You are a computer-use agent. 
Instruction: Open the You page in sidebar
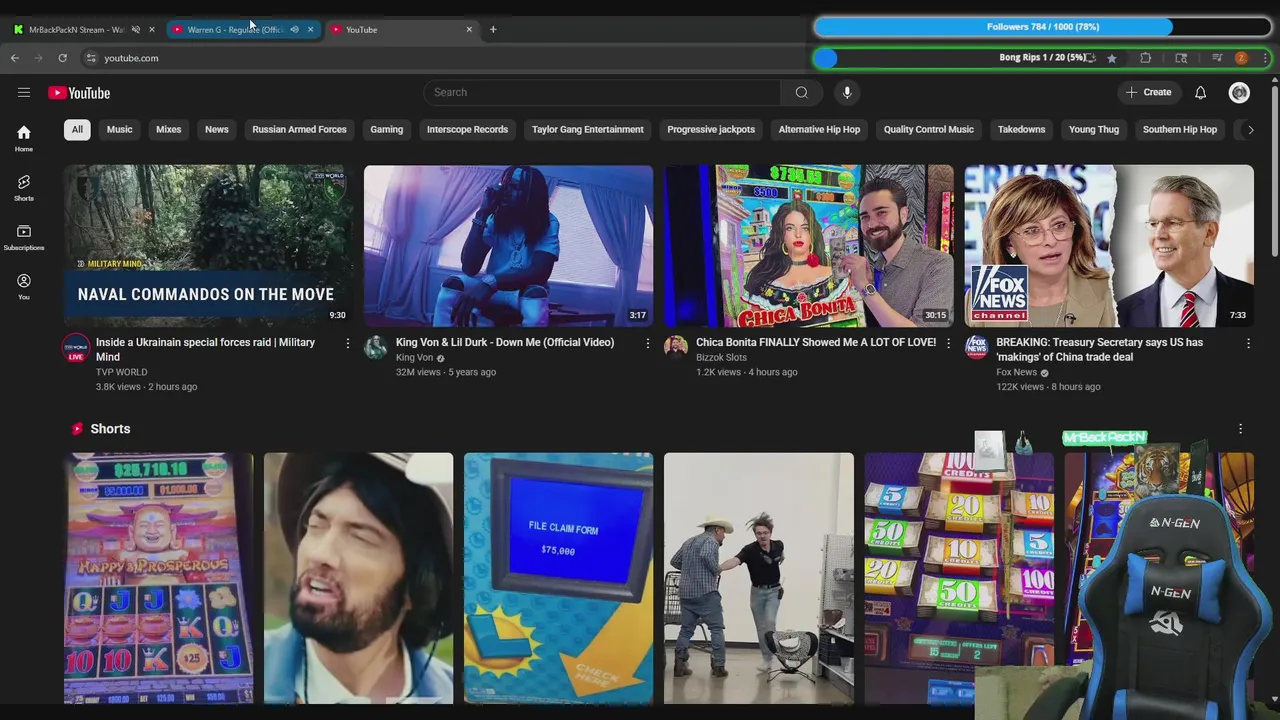tap(24, 287)
